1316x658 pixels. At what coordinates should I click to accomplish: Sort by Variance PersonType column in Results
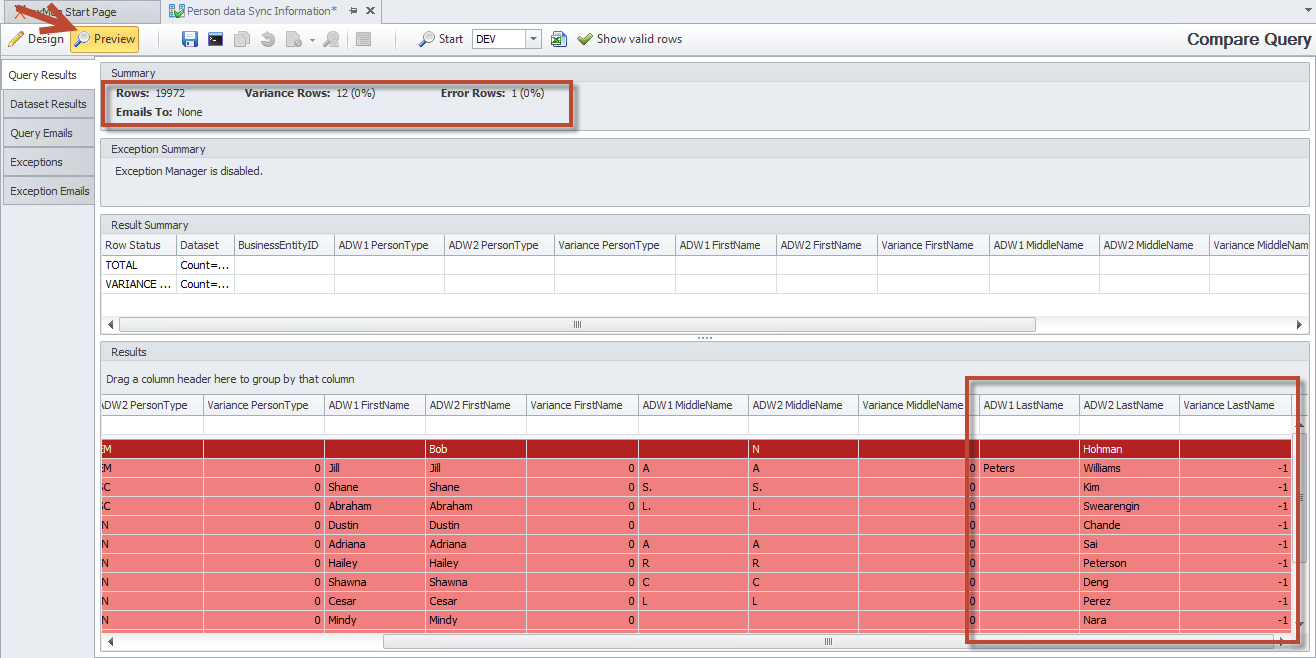pyautogui.click(x=264, y=405)
